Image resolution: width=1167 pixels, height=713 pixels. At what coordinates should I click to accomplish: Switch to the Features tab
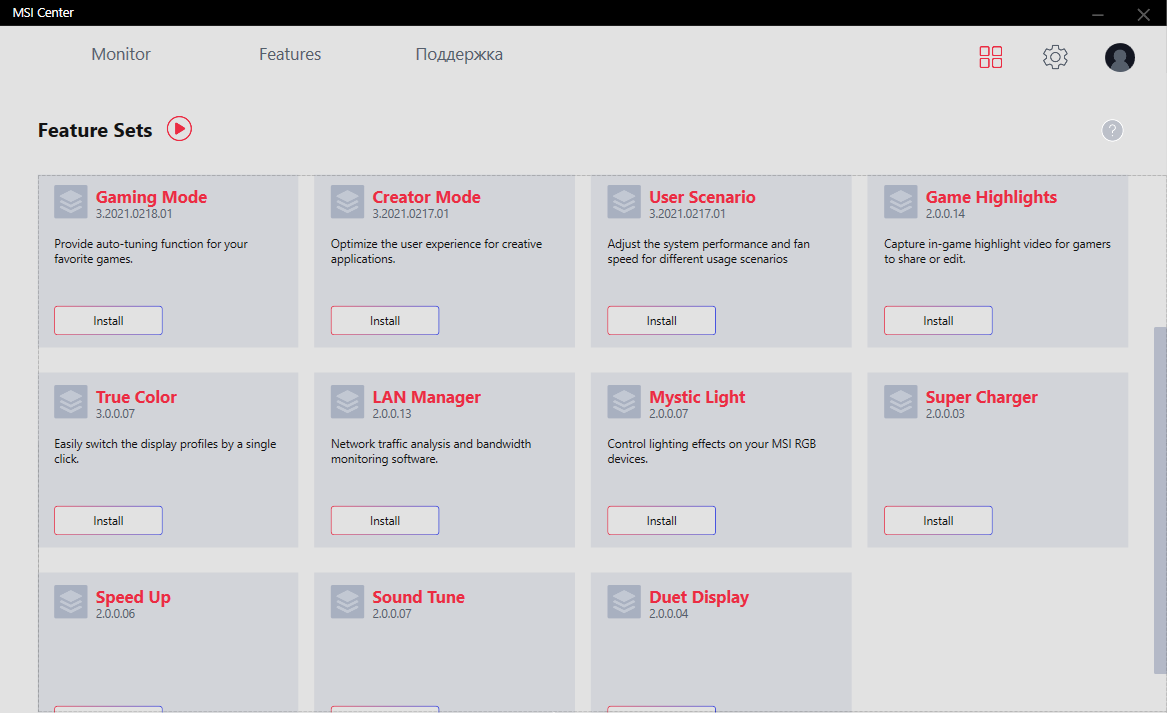[x=290, y=54]
